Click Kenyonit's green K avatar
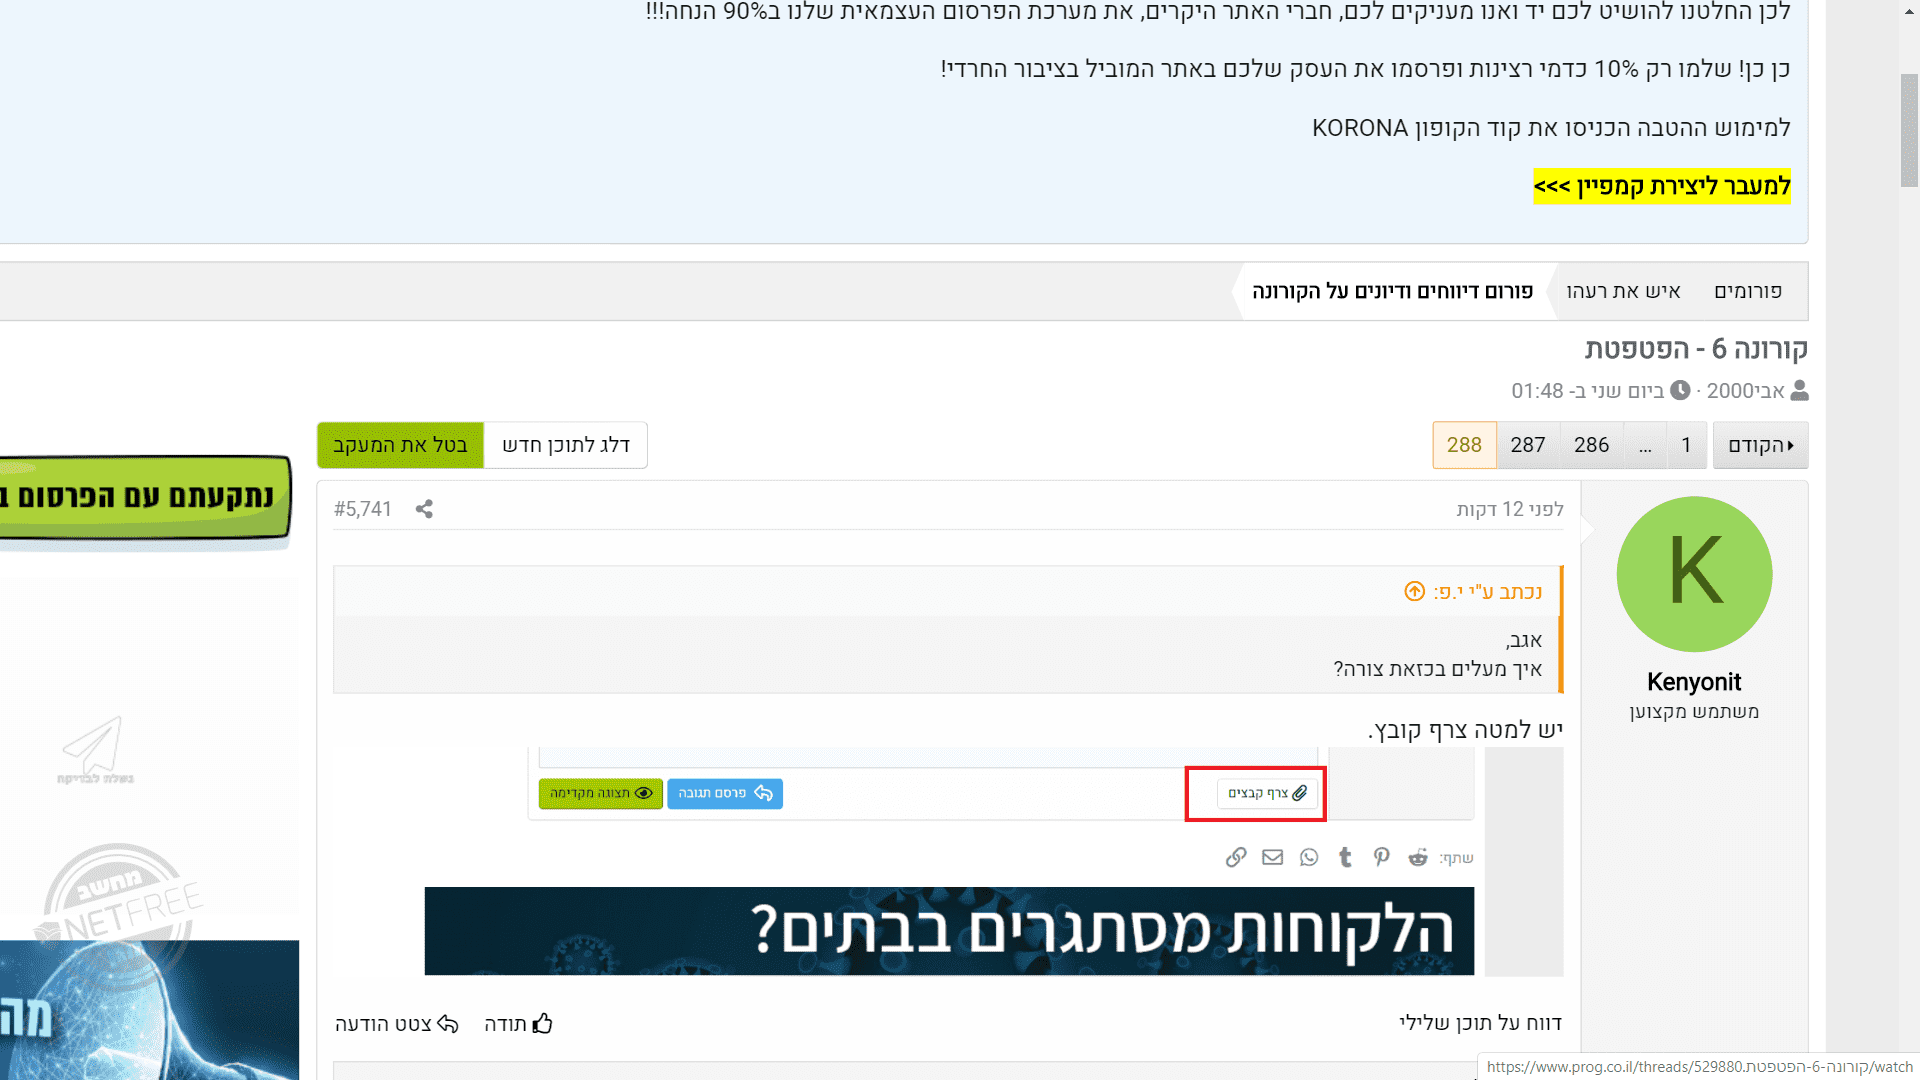Image resolution: width=1920 pixels, height=1080 pixels. [1694, 574]
